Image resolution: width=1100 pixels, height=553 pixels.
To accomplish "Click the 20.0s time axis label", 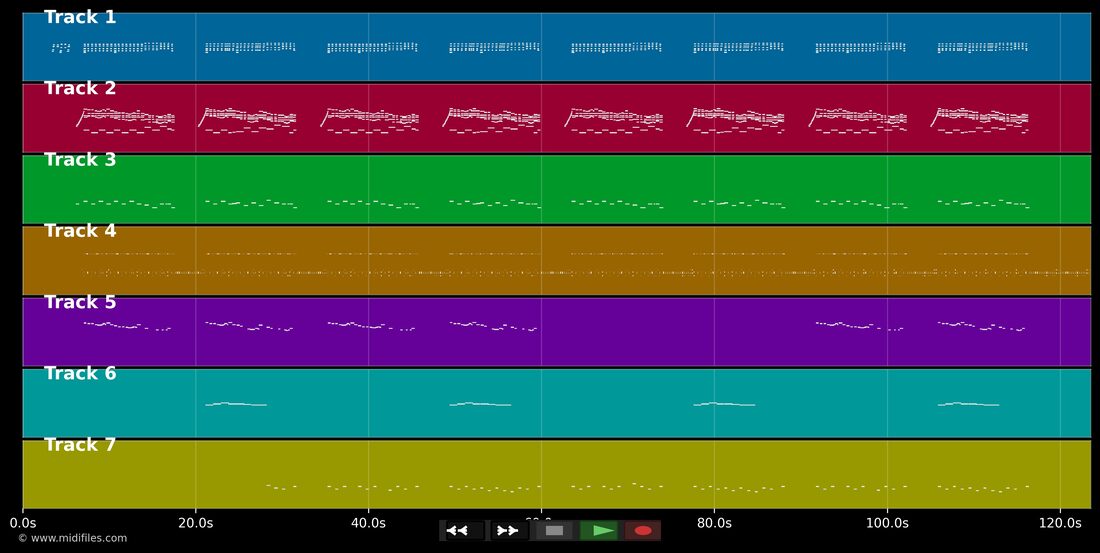I will tap(196, 523).
